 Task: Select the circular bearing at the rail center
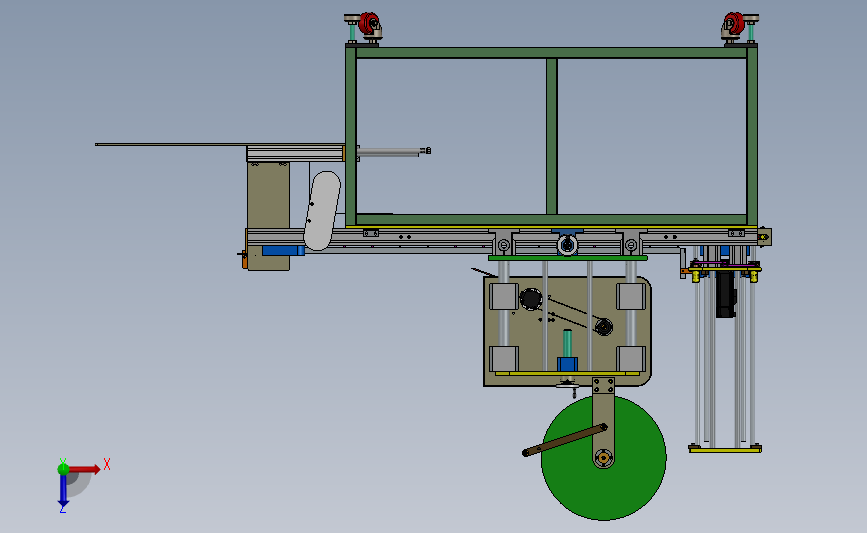click(567, 244)
